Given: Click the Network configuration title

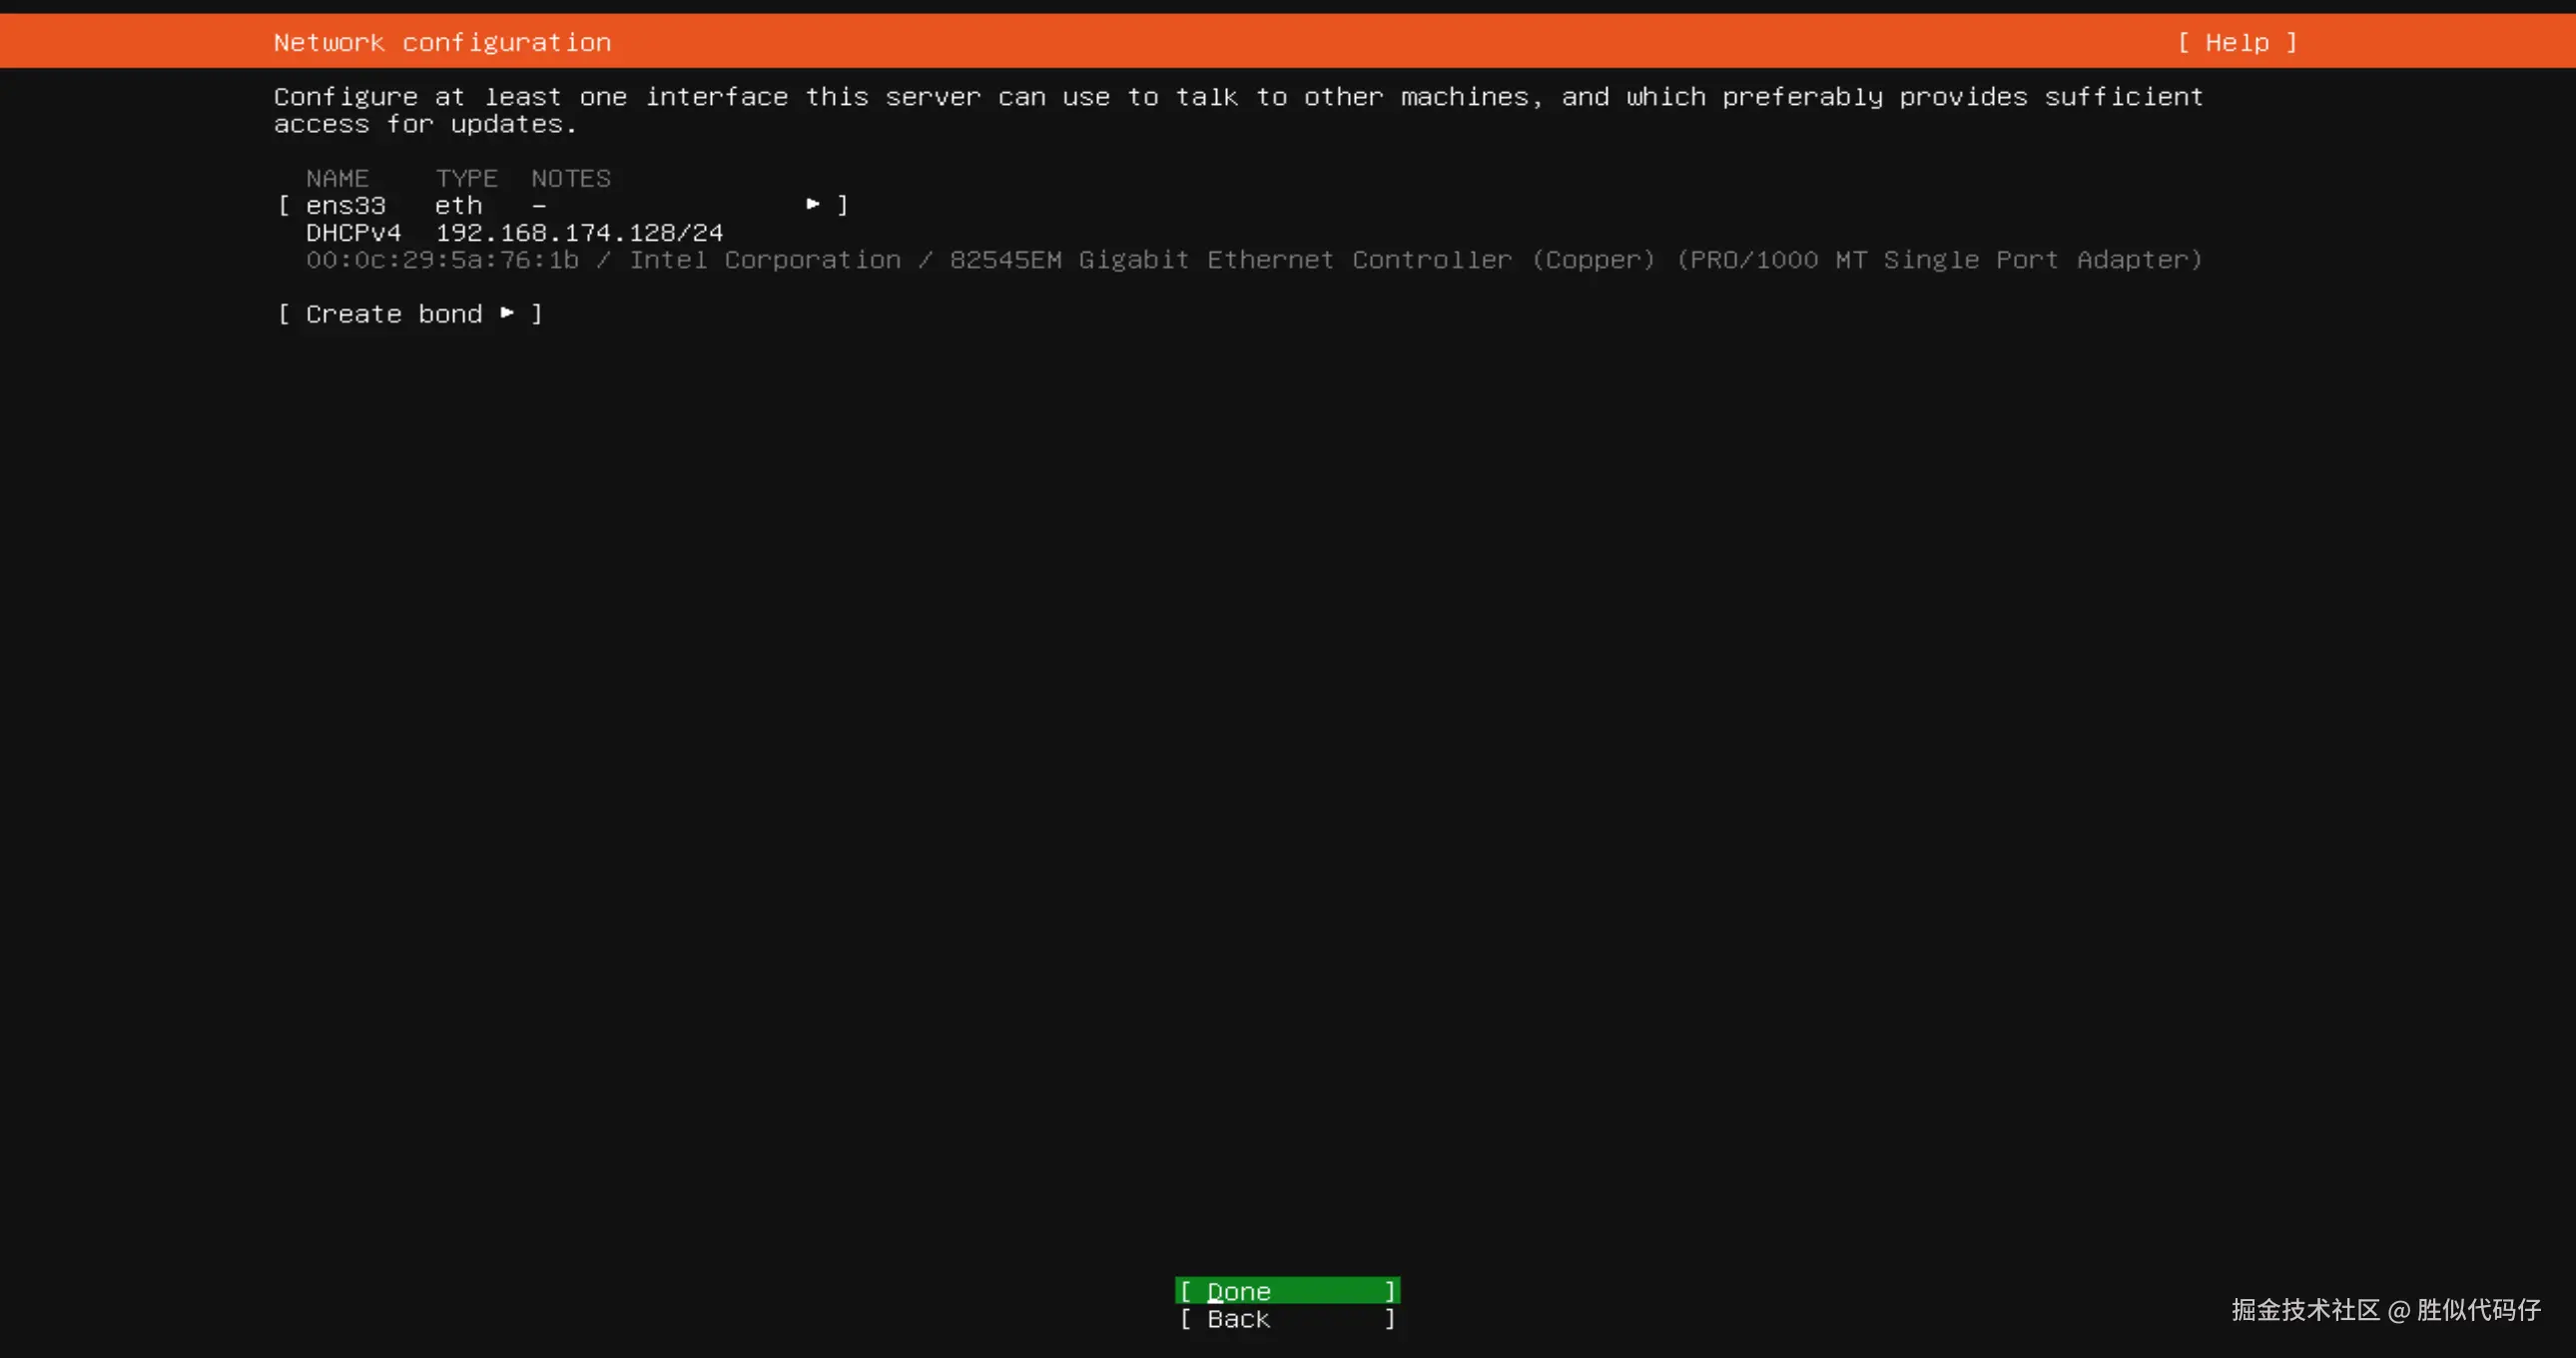Looking at the screenshot, I should click(x=442, y=42).
